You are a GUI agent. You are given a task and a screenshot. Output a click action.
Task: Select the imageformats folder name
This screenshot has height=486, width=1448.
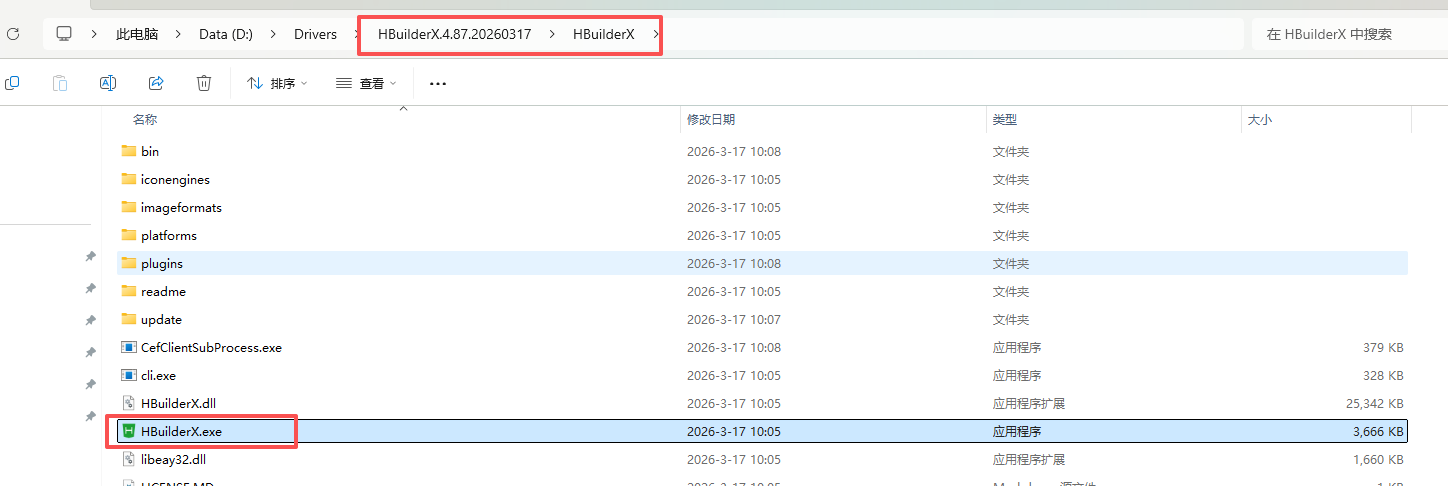pos(181,207)
